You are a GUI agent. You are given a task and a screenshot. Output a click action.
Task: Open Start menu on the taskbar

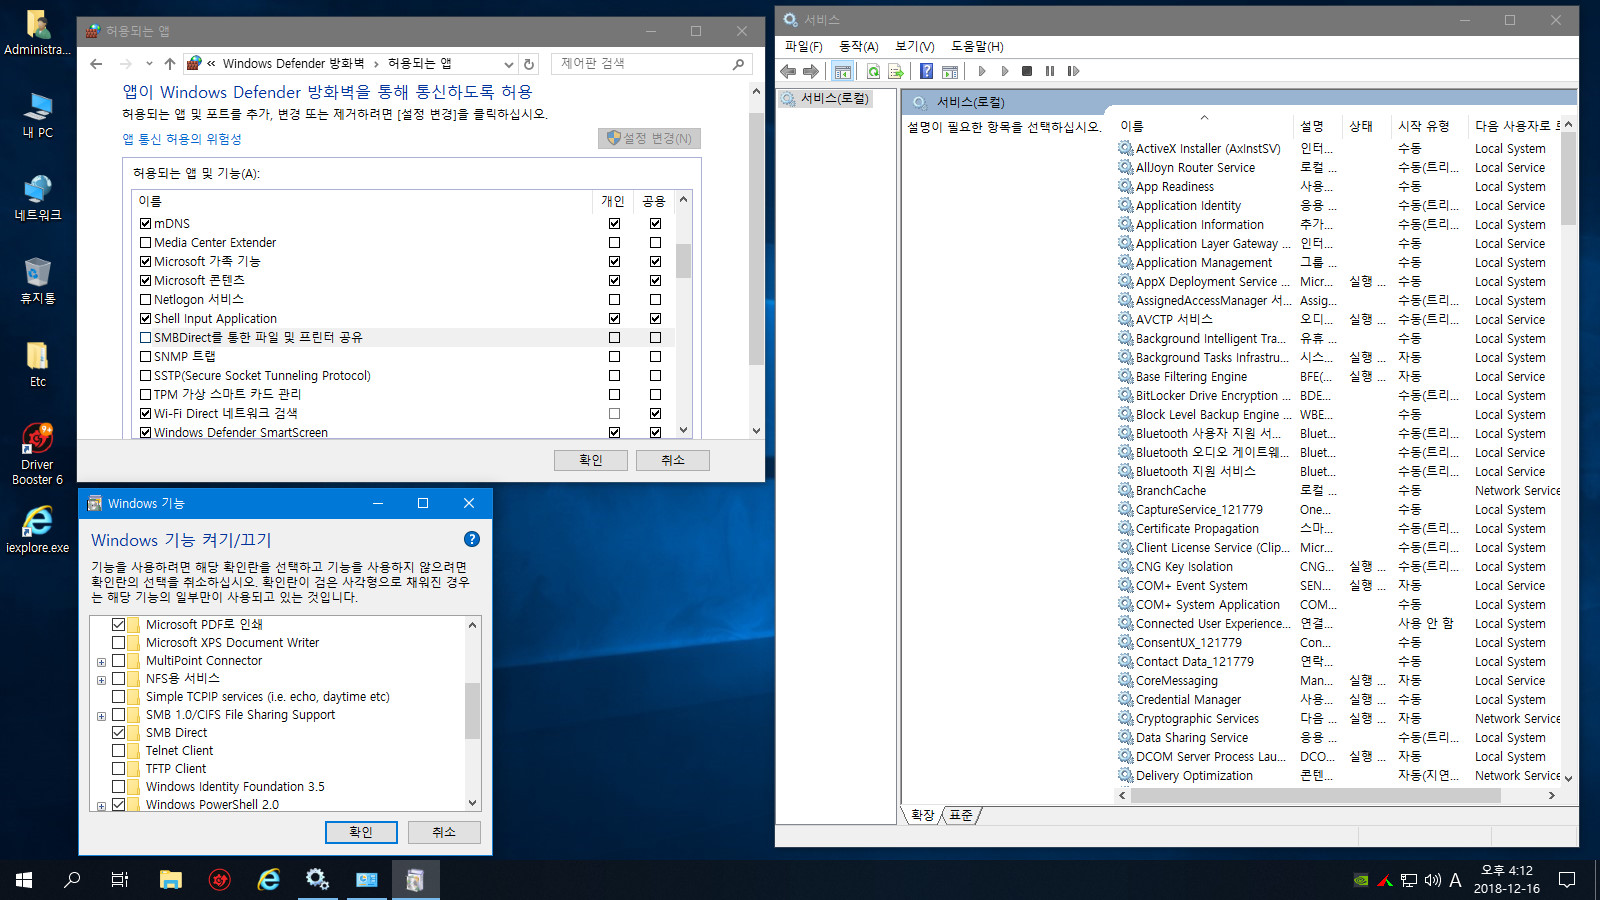click(x=24, y=880)
